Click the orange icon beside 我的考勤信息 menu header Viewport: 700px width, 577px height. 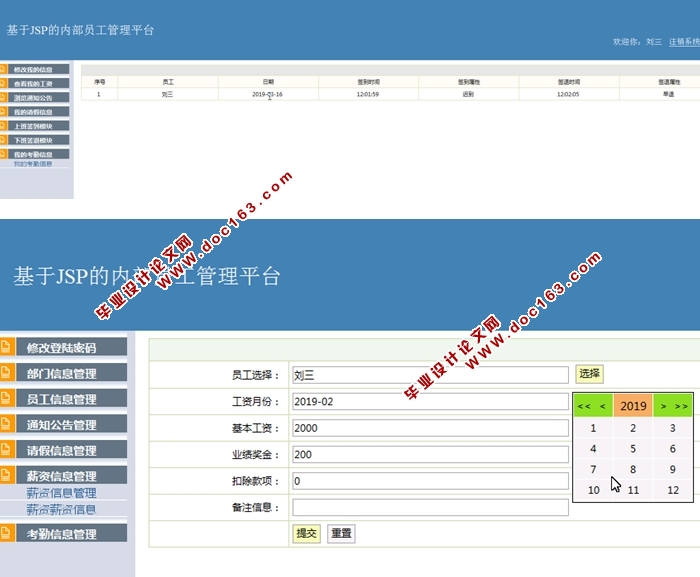(3, 154)
